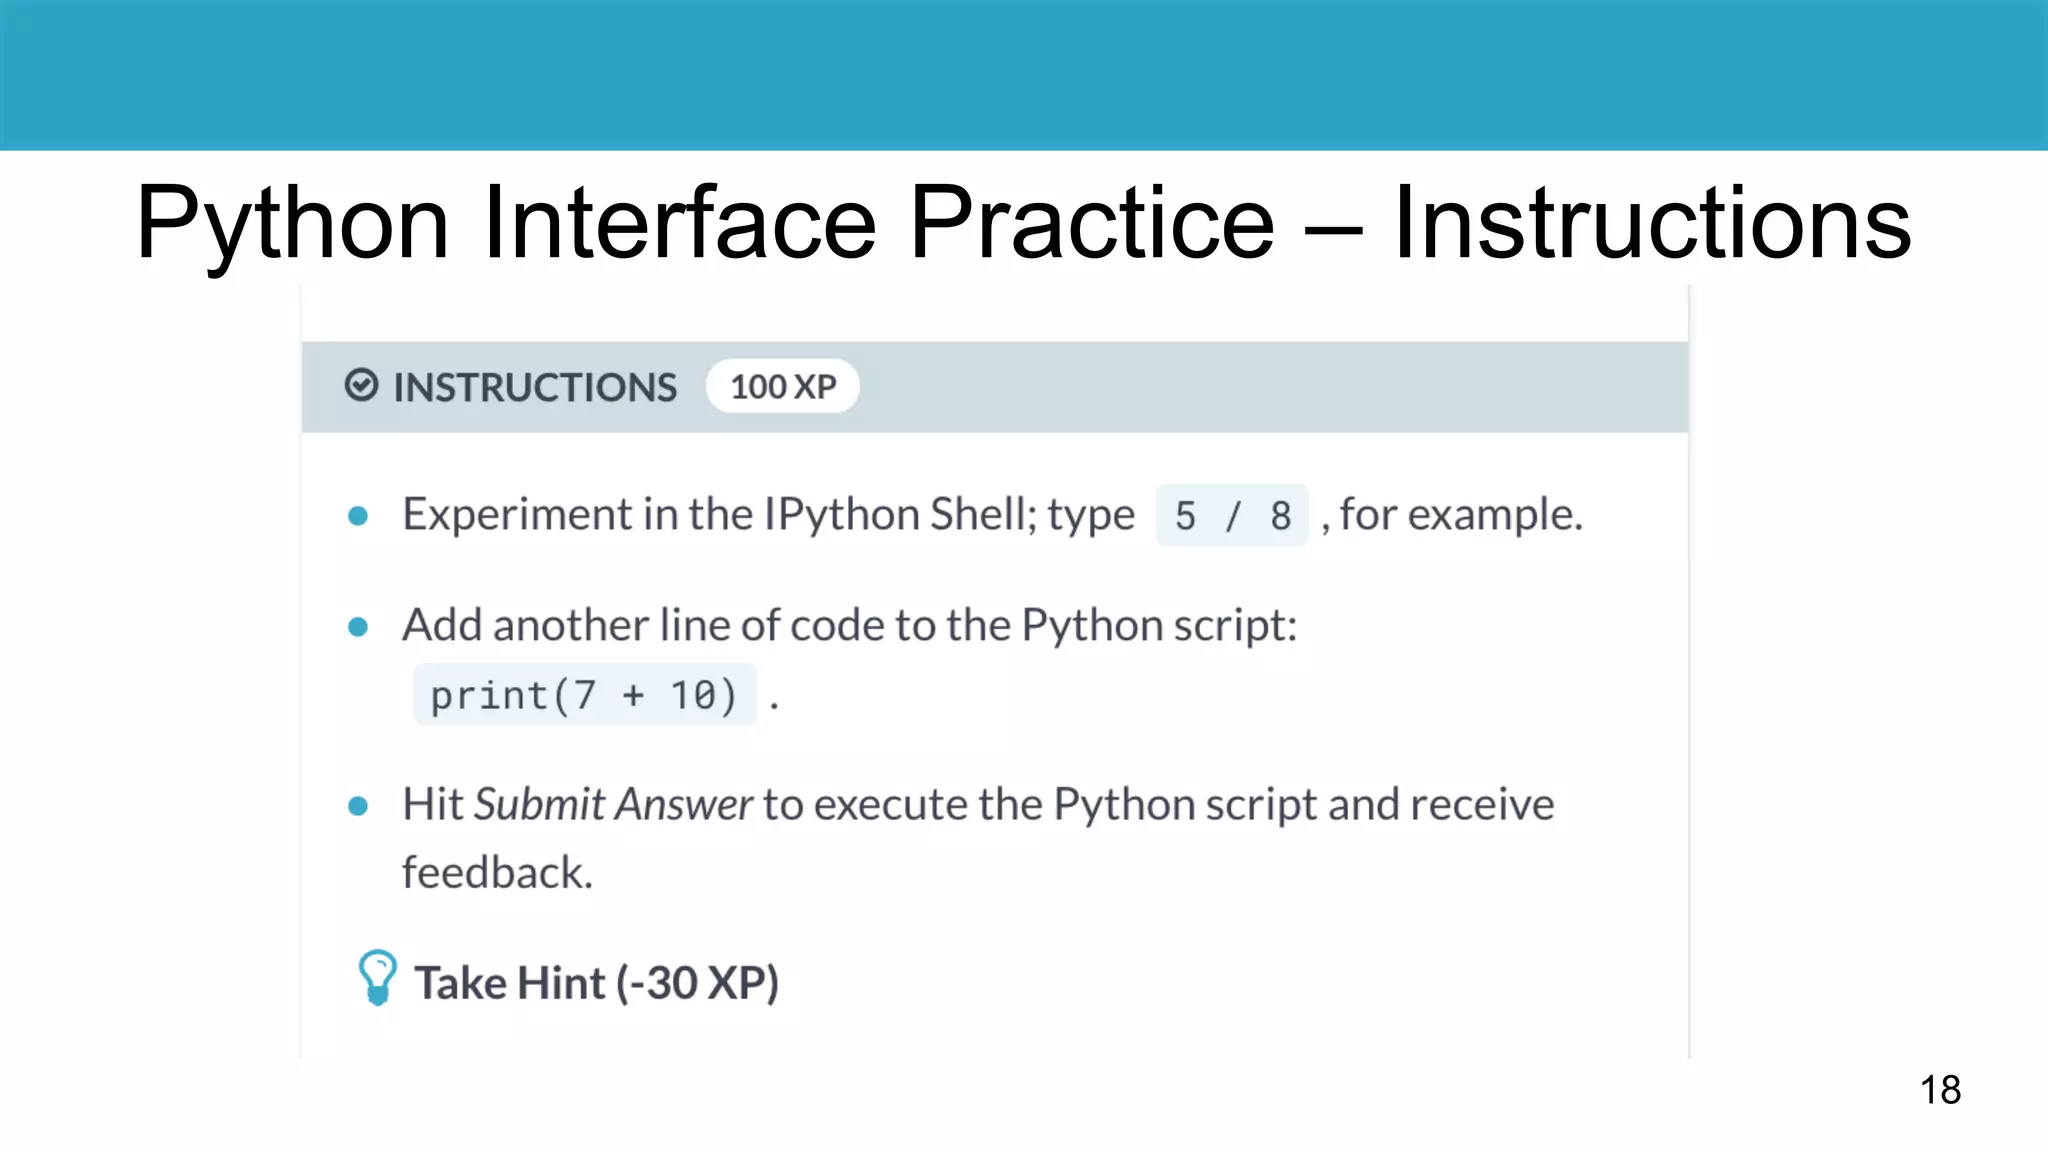Click the third bullet point dot
Viewport: 2048px width, 1152px height.
[x=358, y=806]
